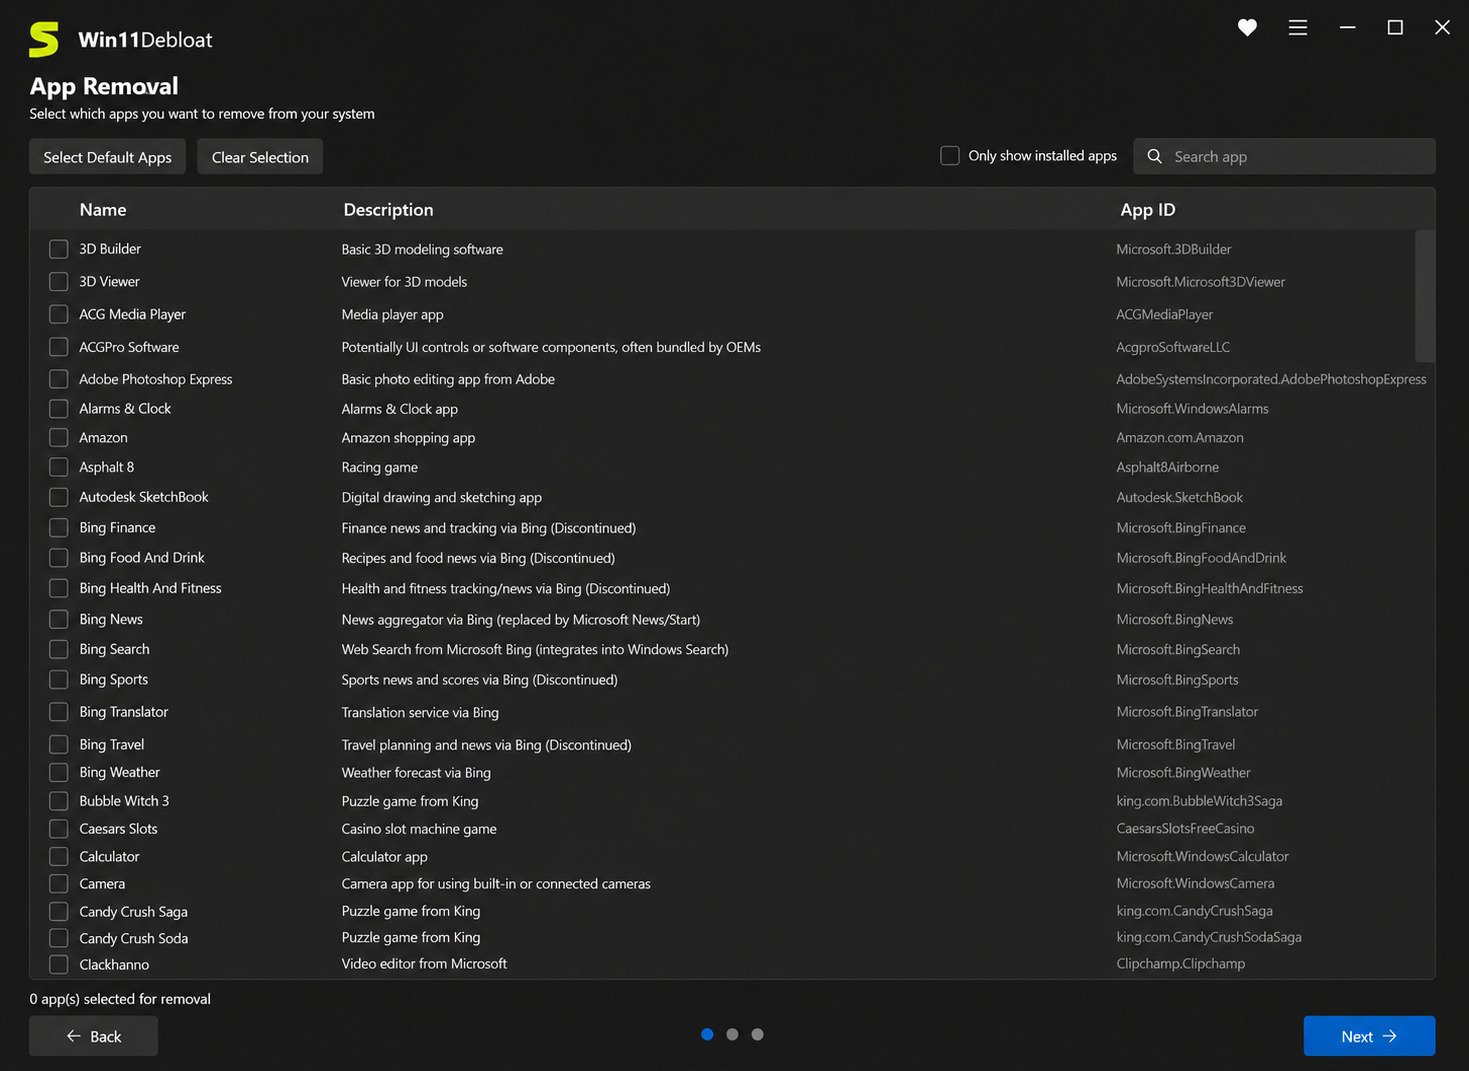Click Select Default Apps button
1469x1071 pixels.
tap(107, 157)
